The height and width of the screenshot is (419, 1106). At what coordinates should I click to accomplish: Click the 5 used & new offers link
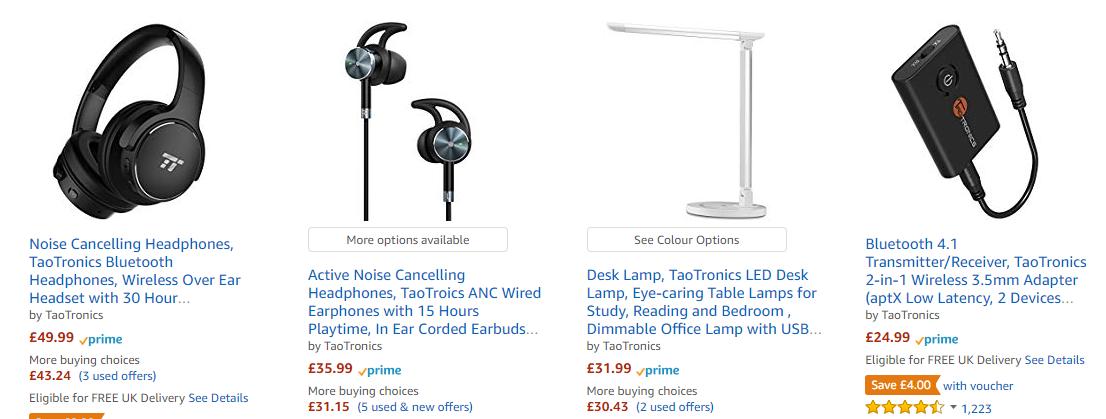pyautogui.click(x=414, y=407)
